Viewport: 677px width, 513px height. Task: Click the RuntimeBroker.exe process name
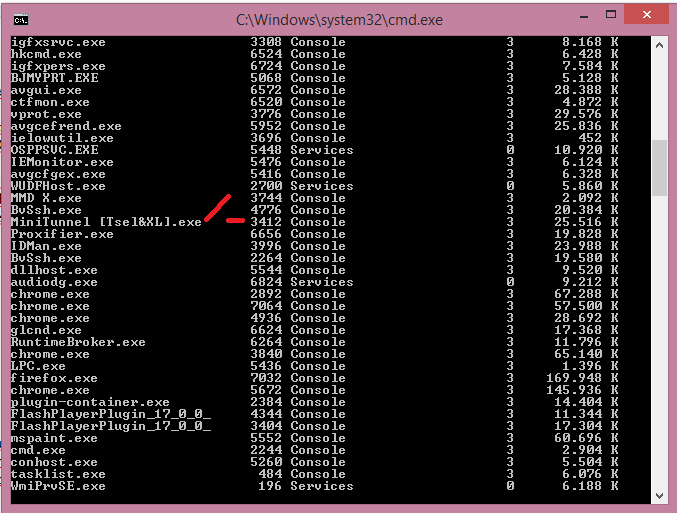(x=78, y=342)
